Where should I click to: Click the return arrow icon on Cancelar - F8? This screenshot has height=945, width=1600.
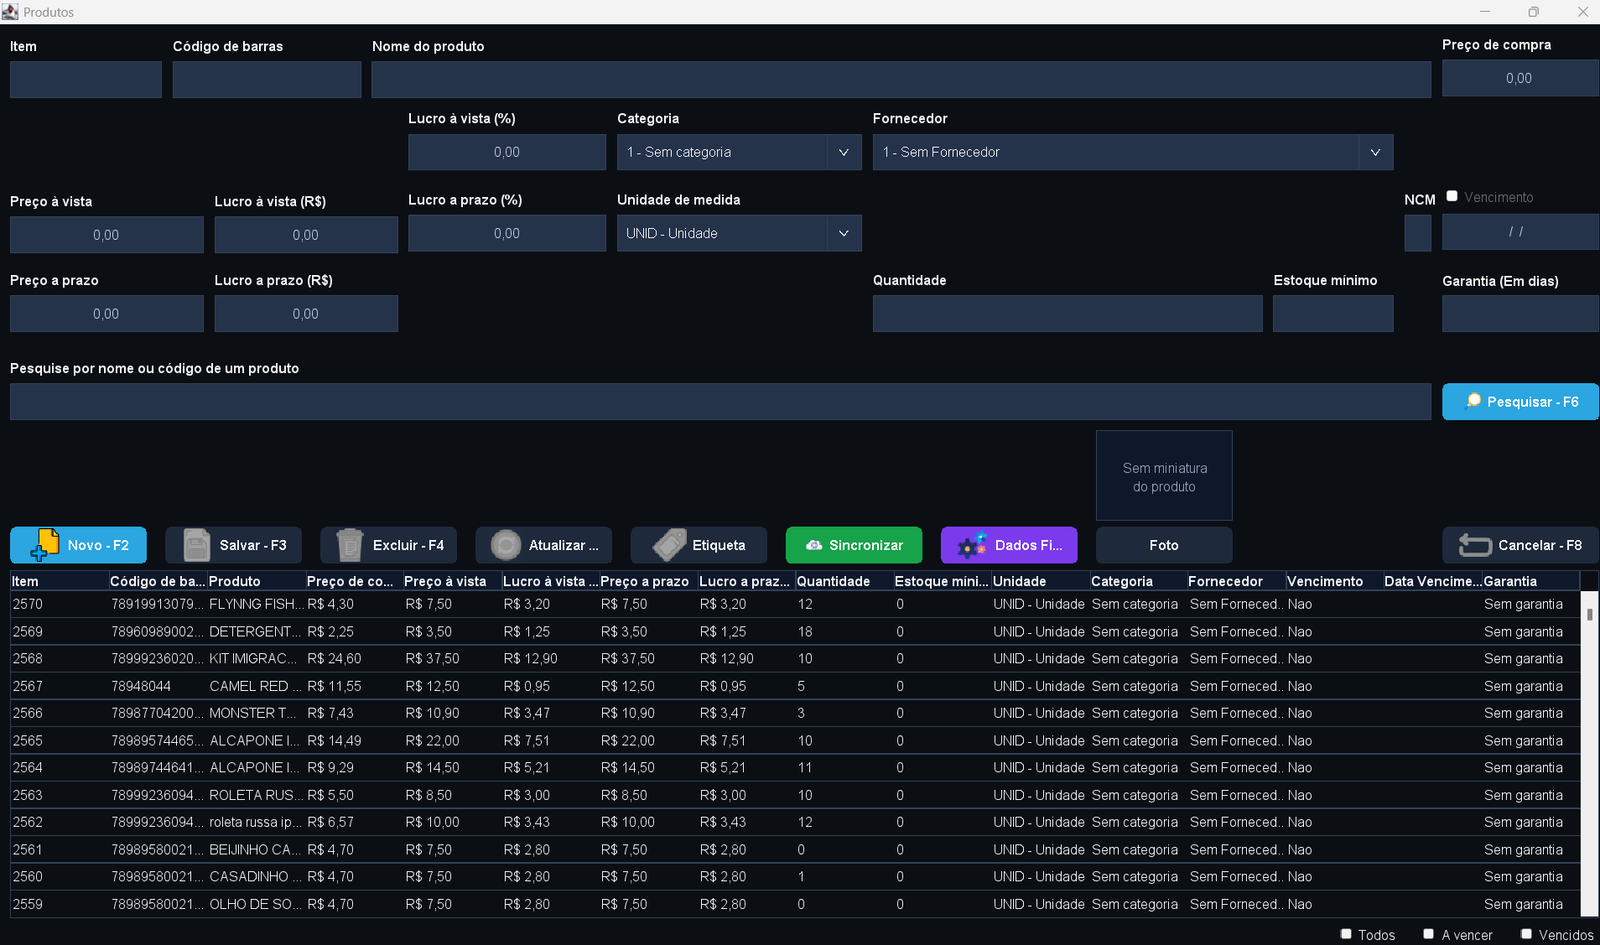tap(1475, 545)
